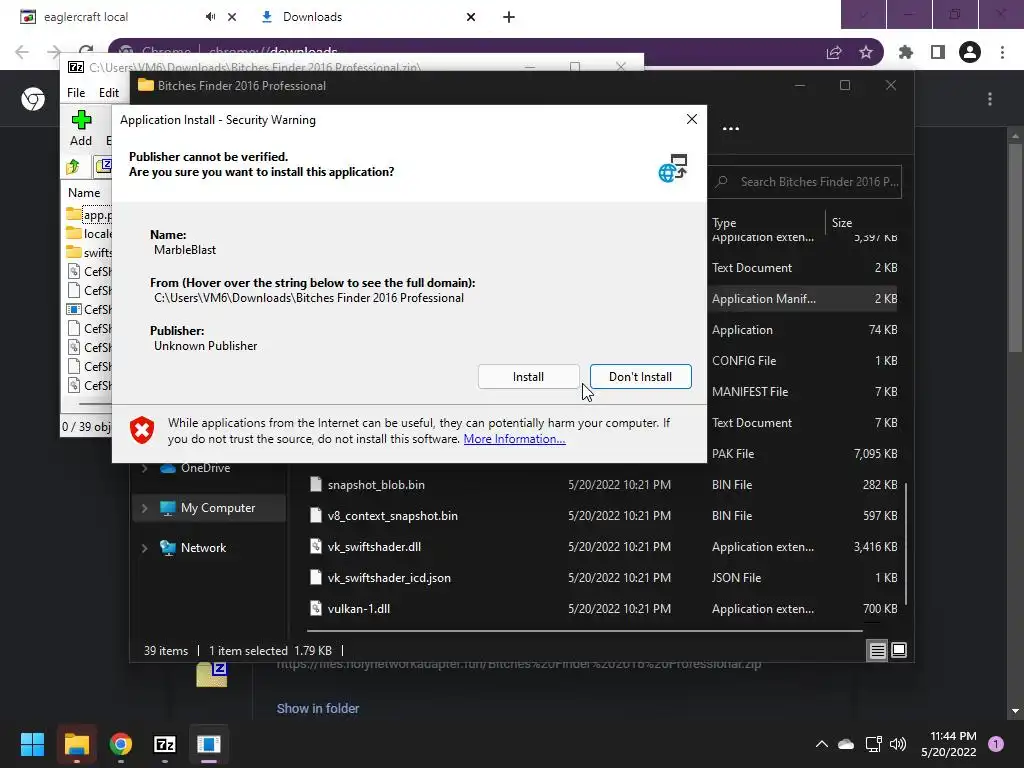
Task: Select the app.p folder in 7-Zip
Action: 89,215
